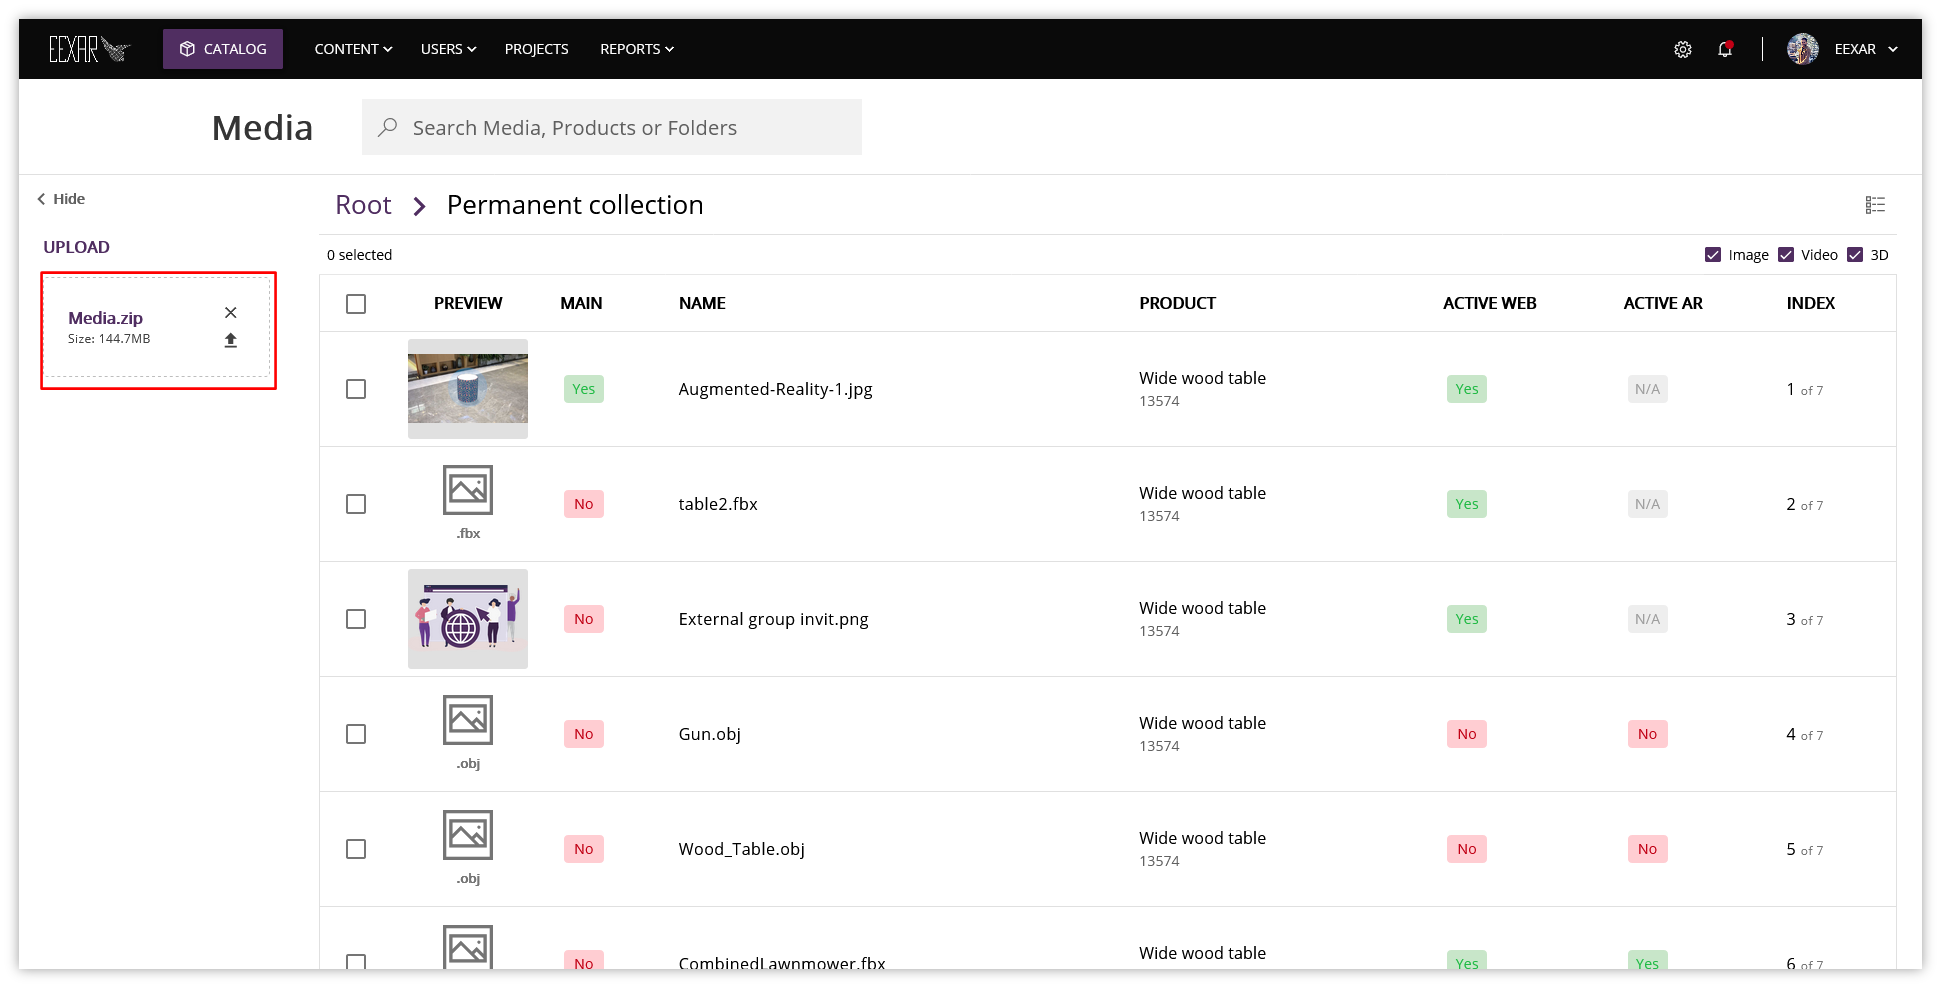Tick the select-all checkbox in header

click(x=356, y=304)
